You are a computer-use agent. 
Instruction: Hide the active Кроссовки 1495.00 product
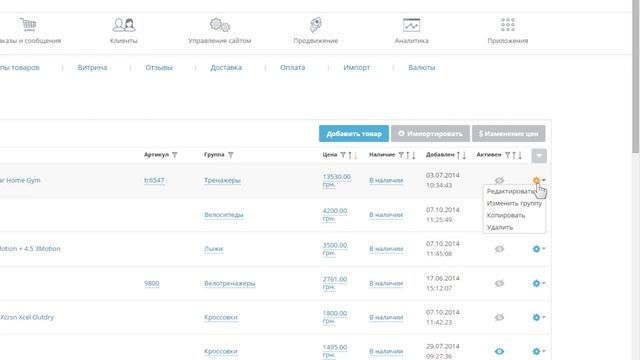pyautogui.click(x=499, y=351)
